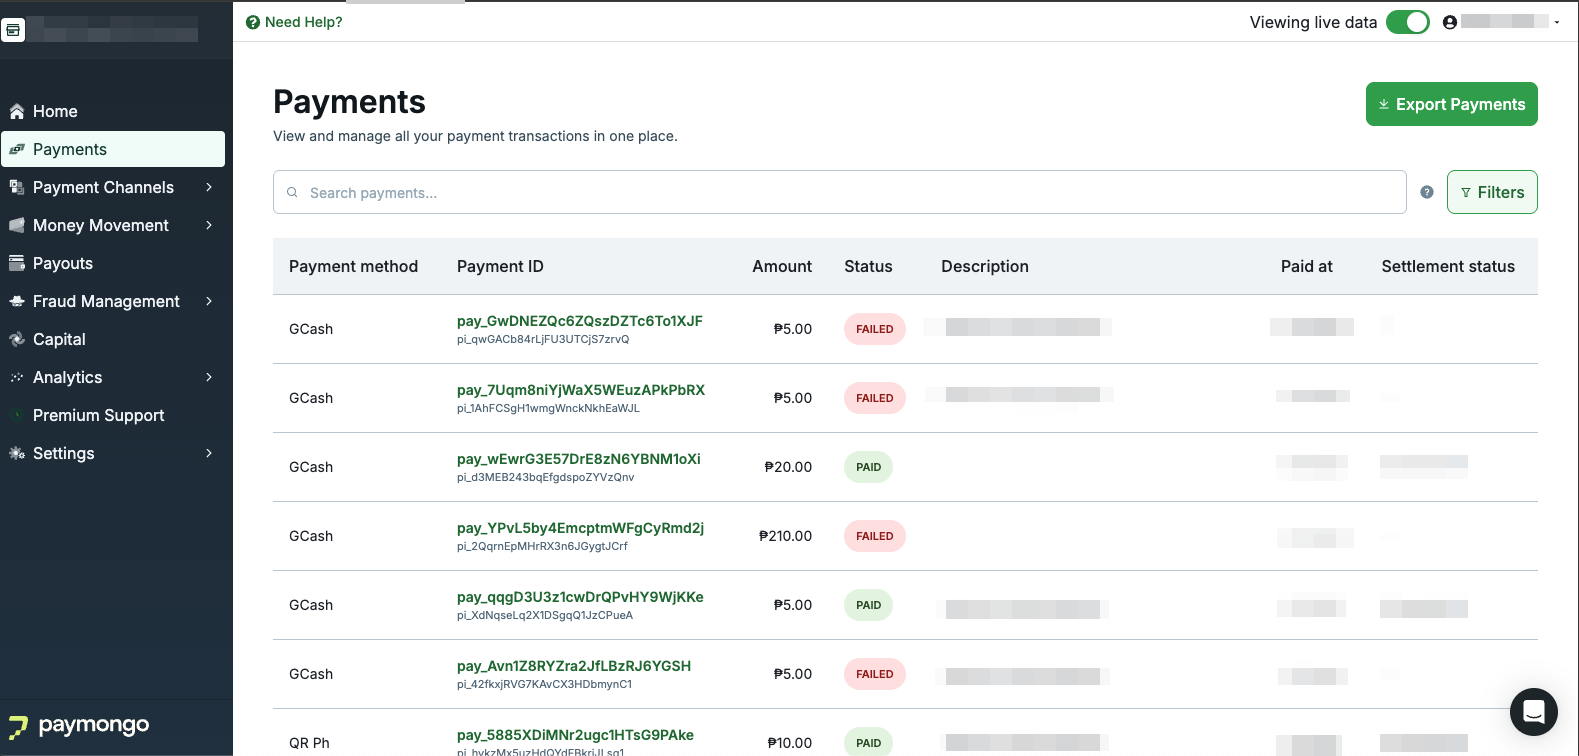Click the QR Ph payment method cell

(309, 743)
